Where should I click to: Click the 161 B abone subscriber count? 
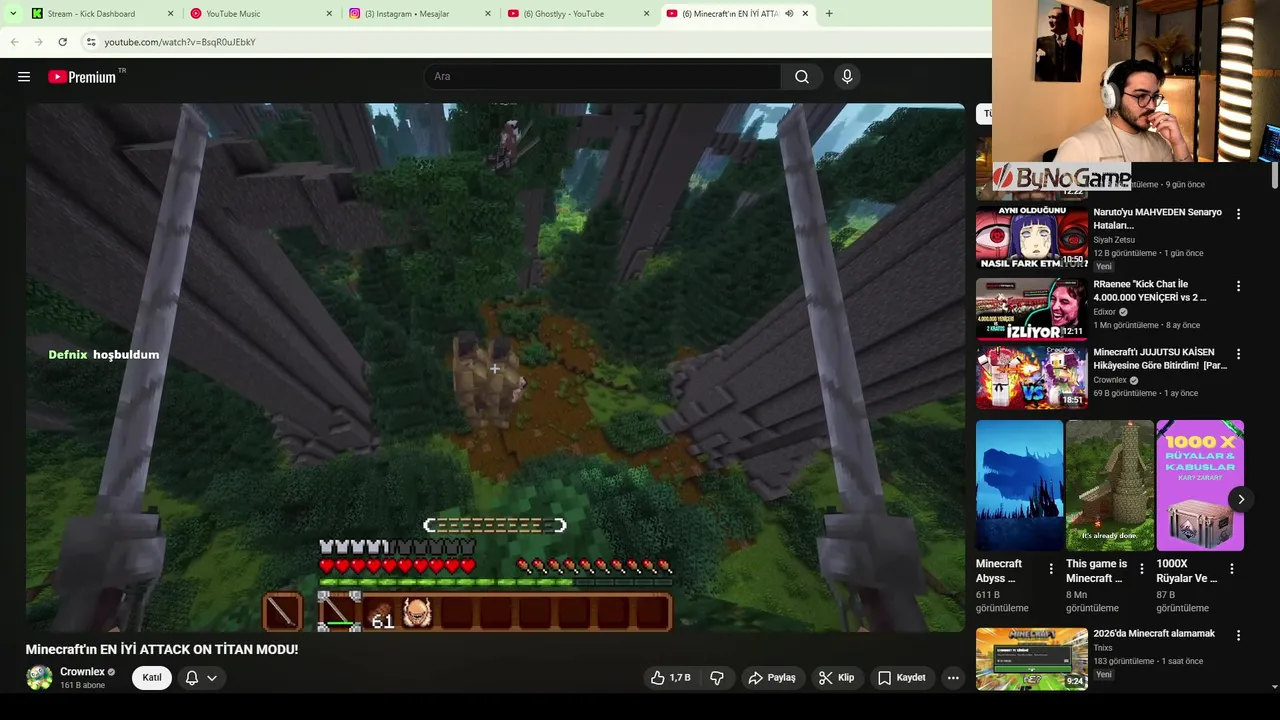82,686
